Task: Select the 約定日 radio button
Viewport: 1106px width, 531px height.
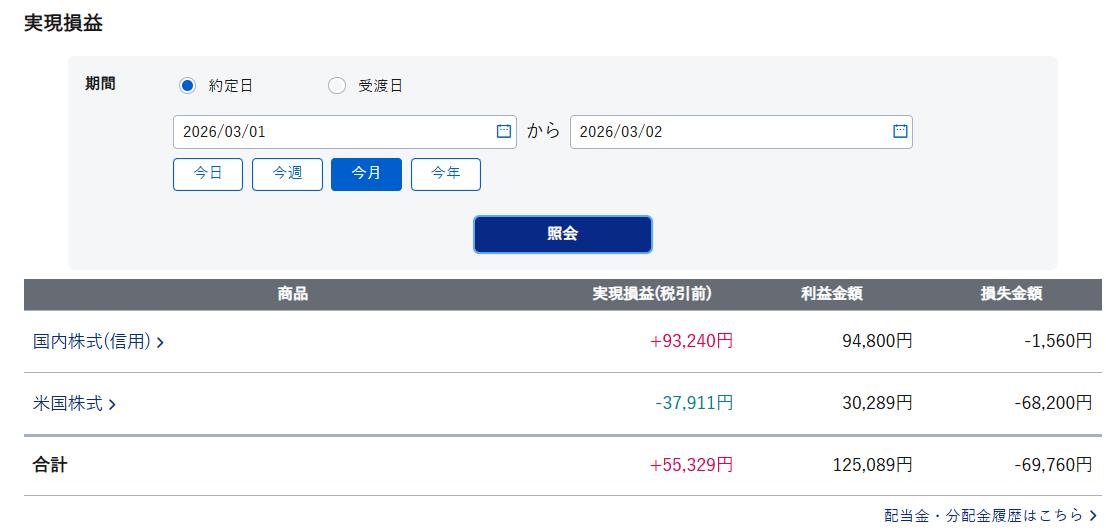Action: (187, 86)
